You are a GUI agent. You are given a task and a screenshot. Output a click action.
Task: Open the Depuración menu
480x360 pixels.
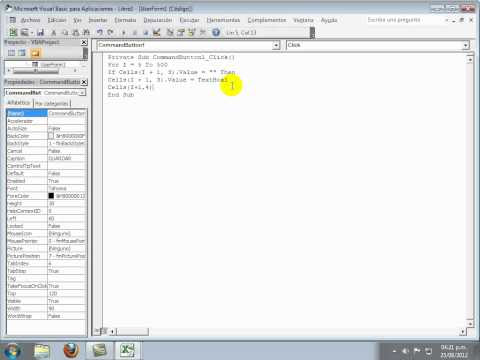[158, 20]
